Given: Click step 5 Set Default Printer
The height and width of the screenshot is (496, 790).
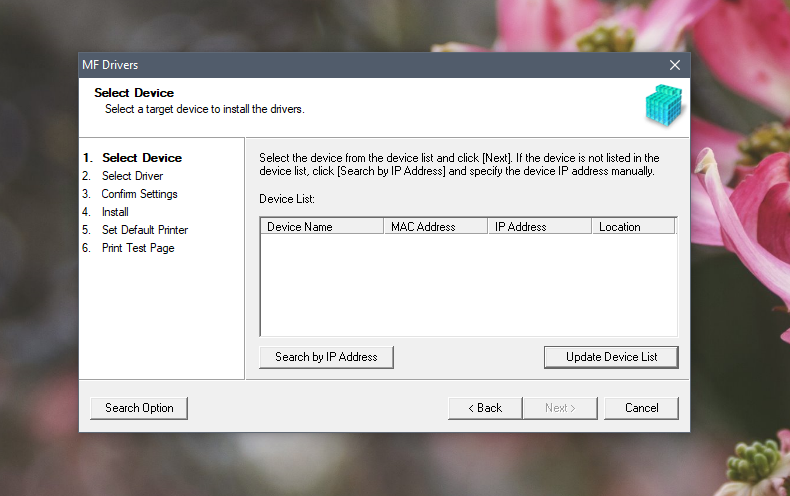Looking at the screenshot, I should [x=144, y=230].
